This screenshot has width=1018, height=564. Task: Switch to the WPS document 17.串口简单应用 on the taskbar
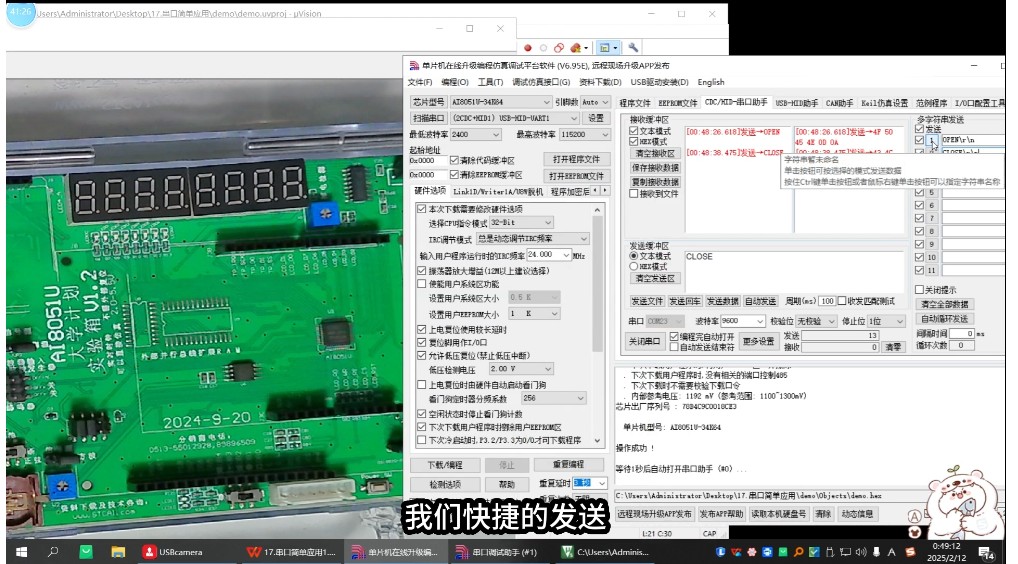(292, 552)
